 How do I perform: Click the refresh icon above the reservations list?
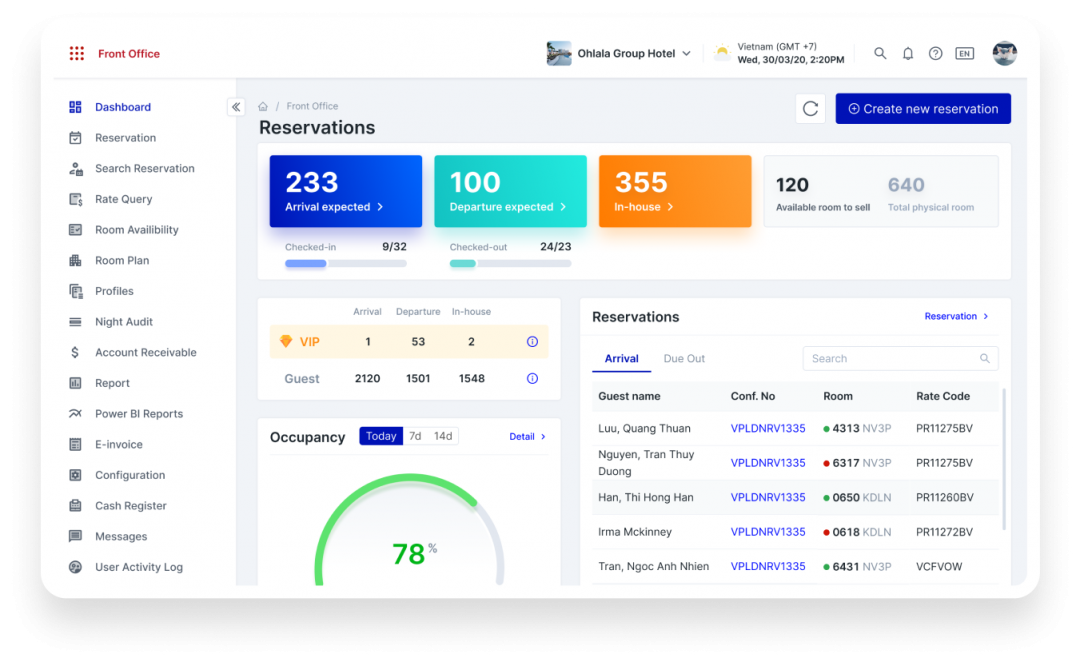(810, 108)
